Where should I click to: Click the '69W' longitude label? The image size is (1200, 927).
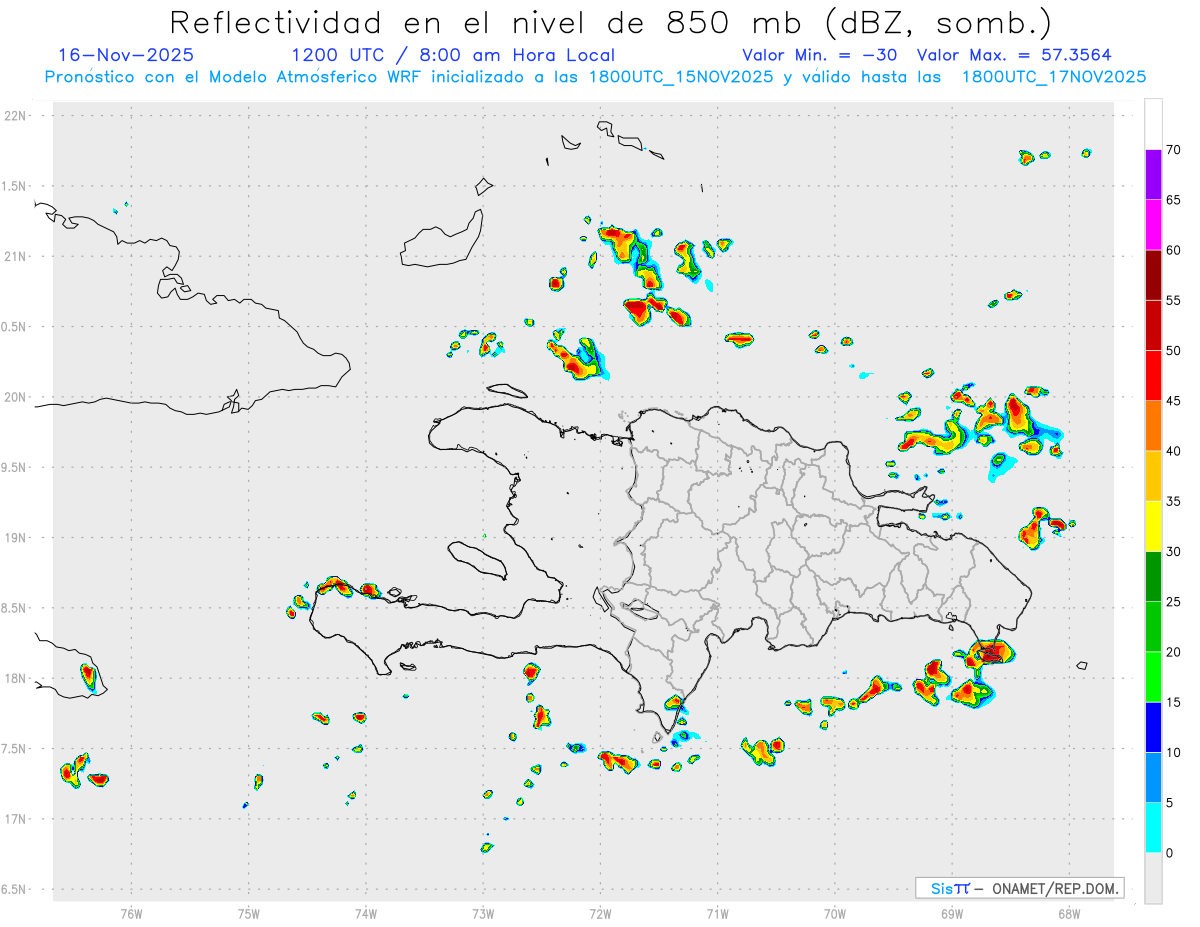click(x=952, y=913)
